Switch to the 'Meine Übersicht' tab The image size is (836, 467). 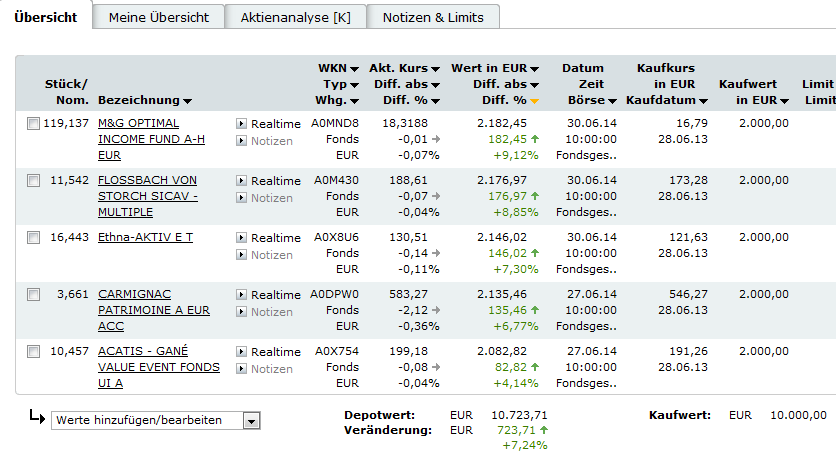[x=159, y=17]
